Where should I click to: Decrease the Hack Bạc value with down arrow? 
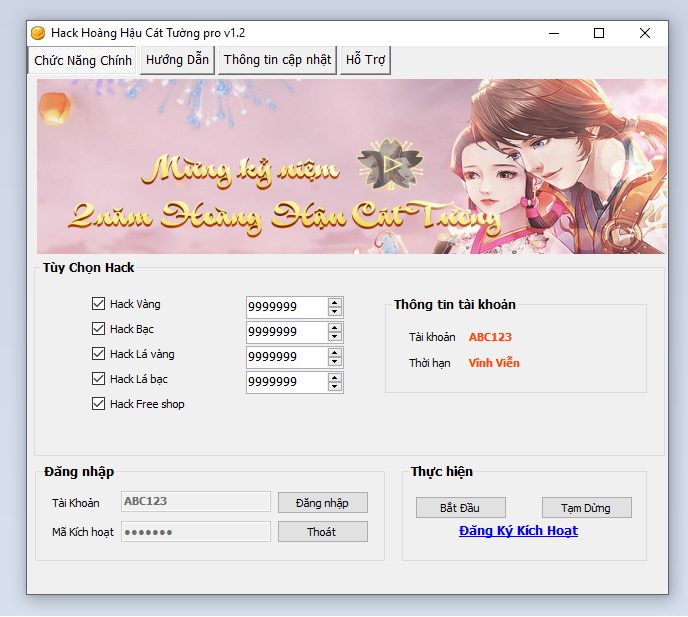coord(334,337)
